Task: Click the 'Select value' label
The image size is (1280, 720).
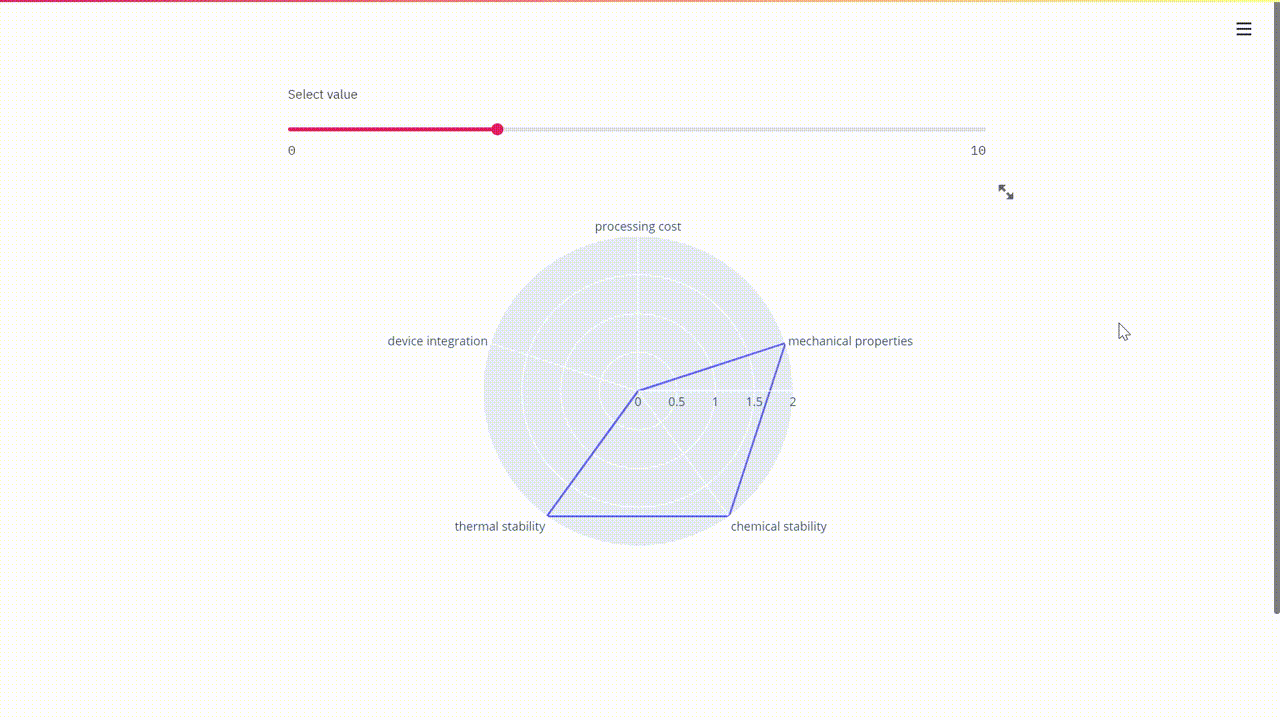Action: tap(322, 94)
